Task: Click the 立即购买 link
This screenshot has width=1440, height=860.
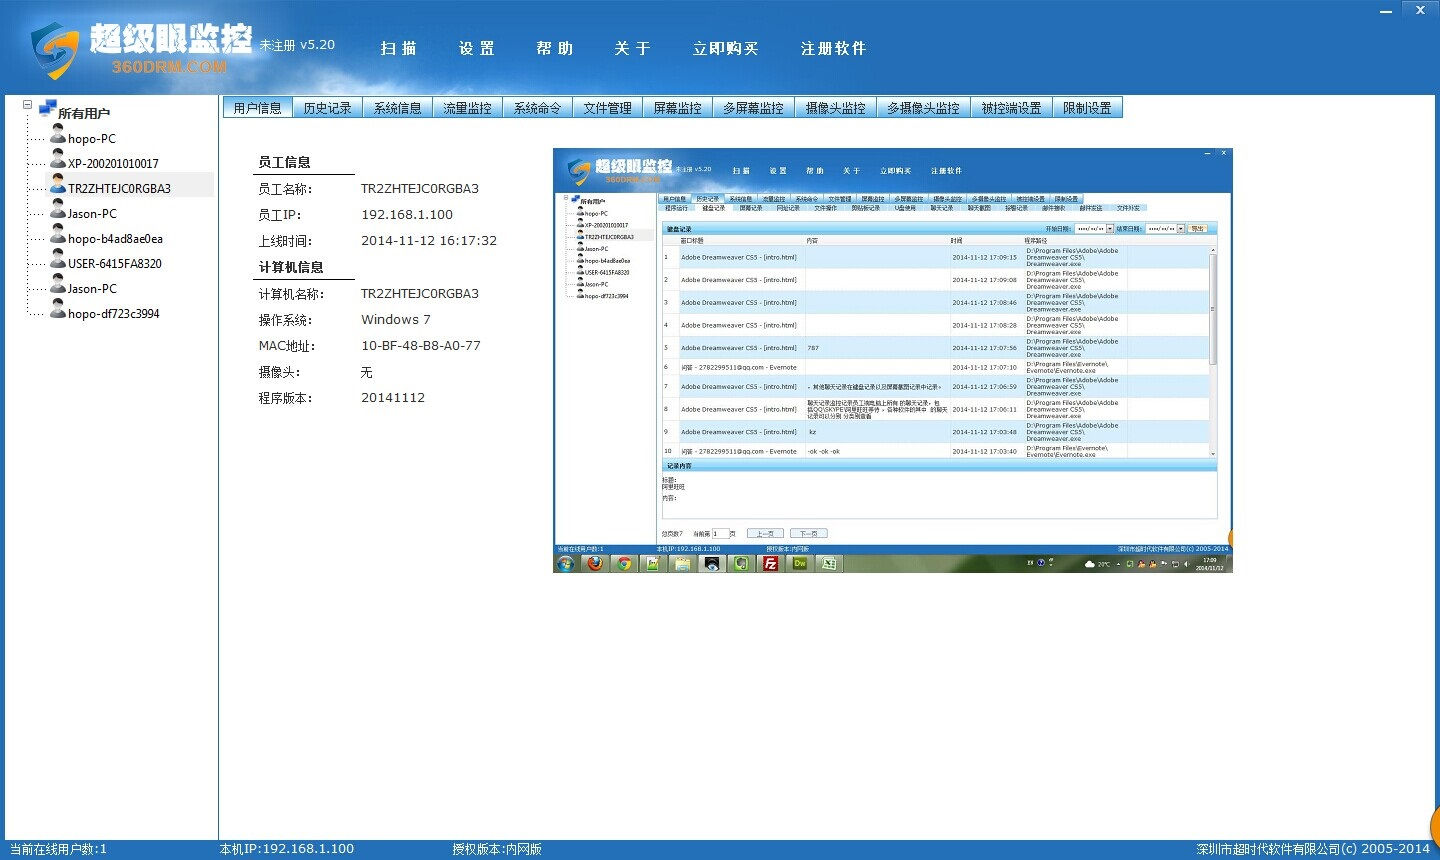Action: point(725,48)
